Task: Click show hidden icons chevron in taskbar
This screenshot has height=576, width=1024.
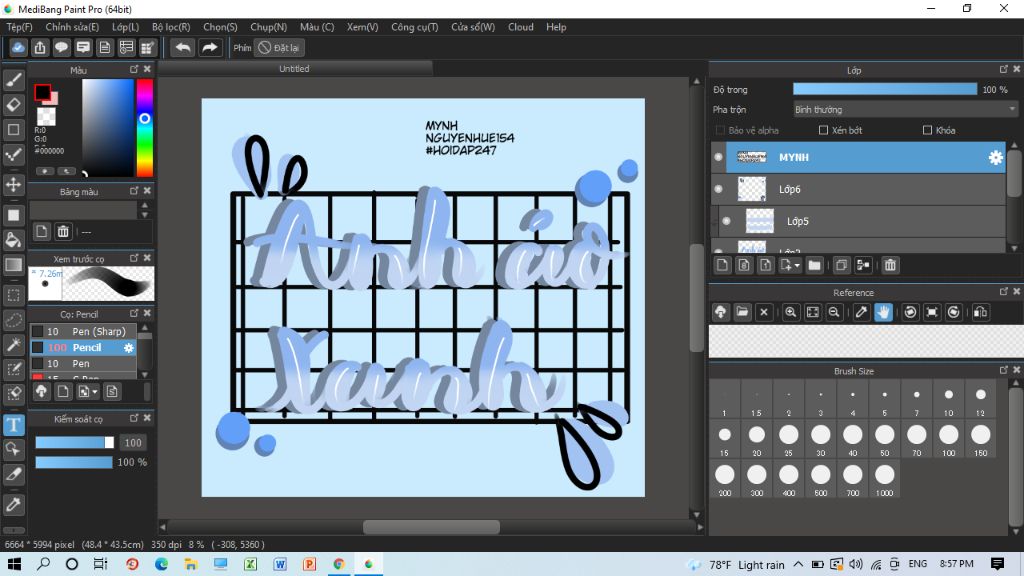Action: 798,564
